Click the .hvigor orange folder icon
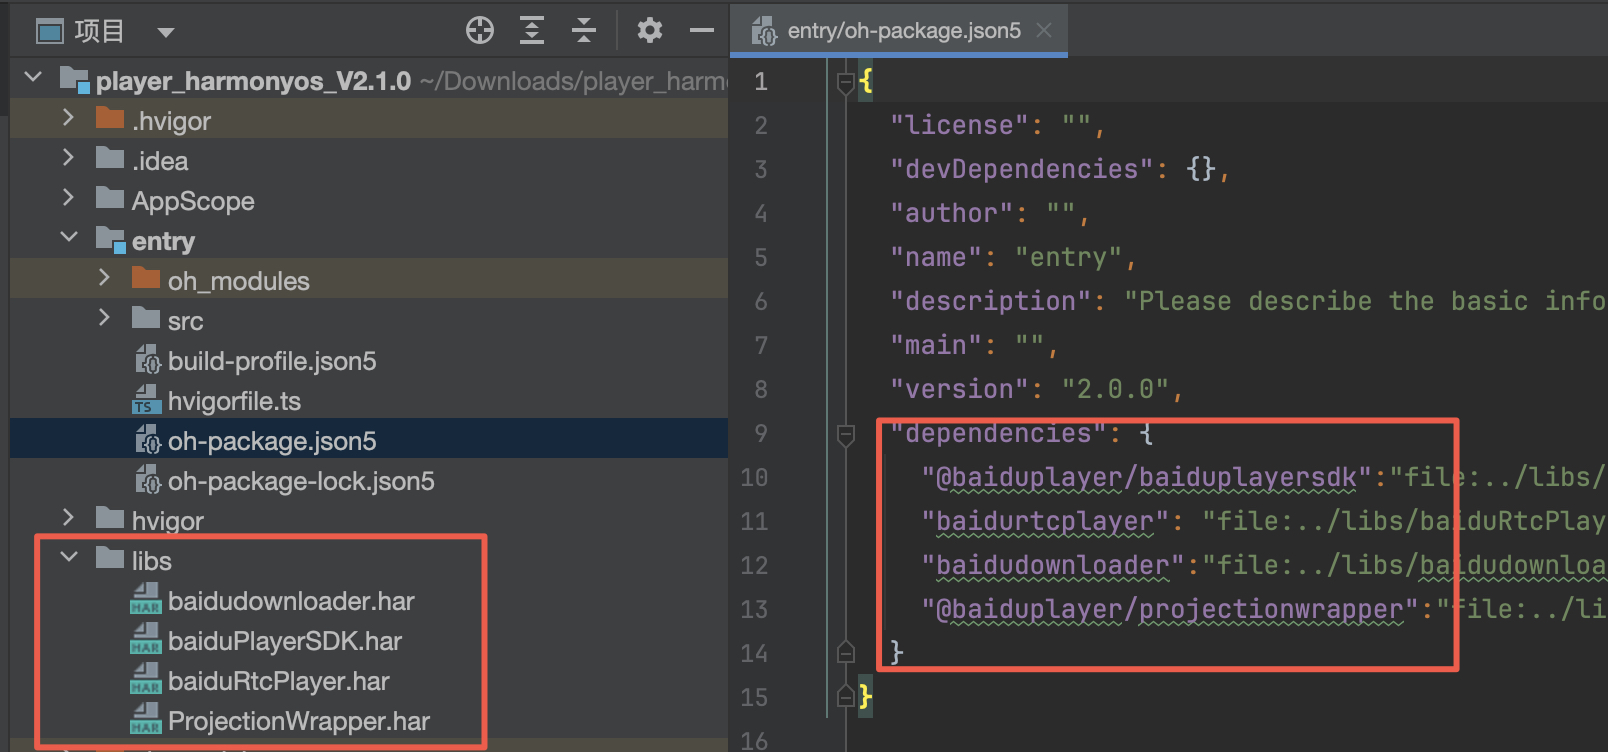 pyautogui.click(x=110, y=118)
